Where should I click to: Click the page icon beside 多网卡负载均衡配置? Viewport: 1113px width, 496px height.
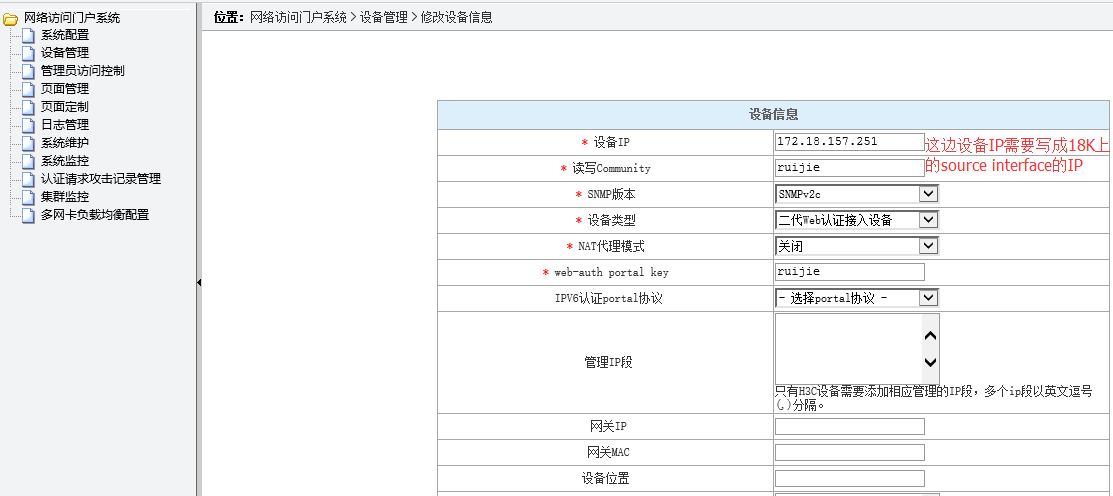tap(28, 216)
